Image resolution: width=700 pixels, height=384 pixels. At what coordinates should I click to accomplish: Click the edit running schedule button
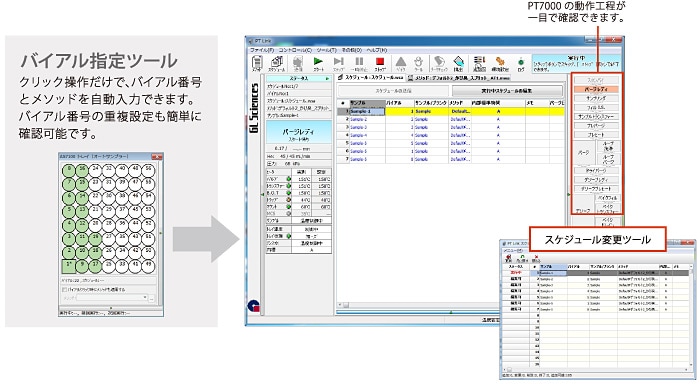pos(507,91)
